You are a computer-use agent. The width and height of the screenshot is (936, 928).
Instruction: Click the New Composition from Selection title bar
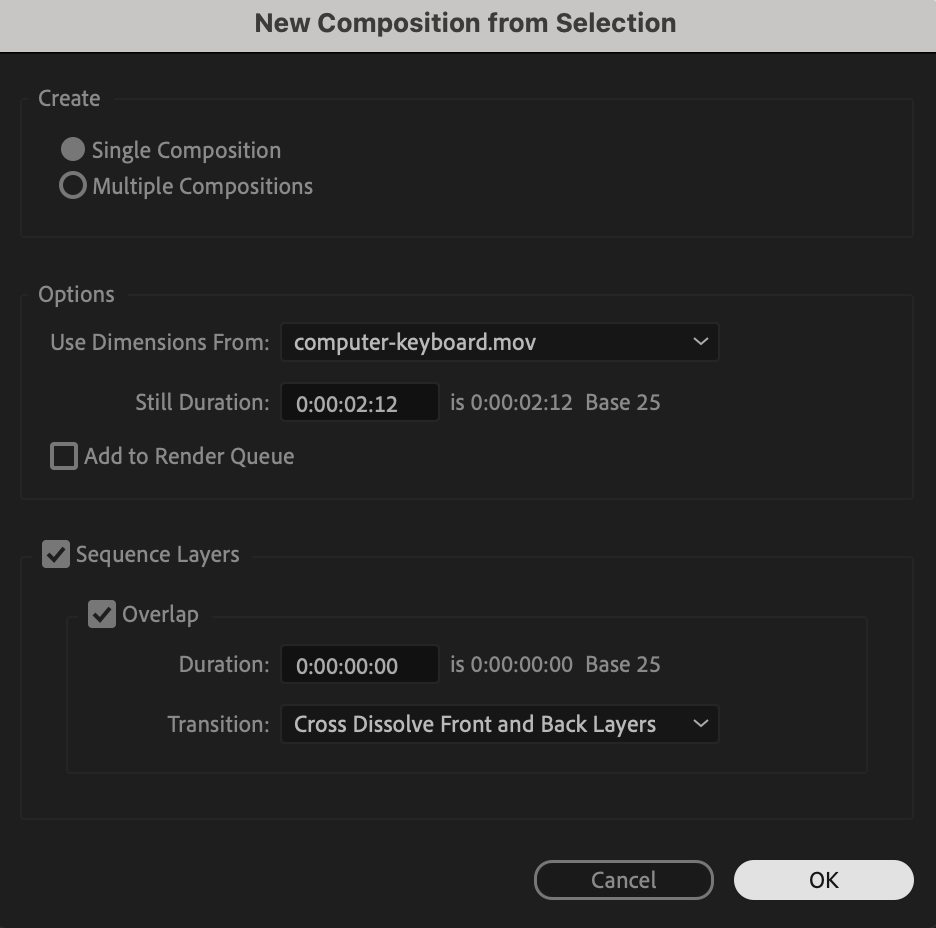pos(466,23)
